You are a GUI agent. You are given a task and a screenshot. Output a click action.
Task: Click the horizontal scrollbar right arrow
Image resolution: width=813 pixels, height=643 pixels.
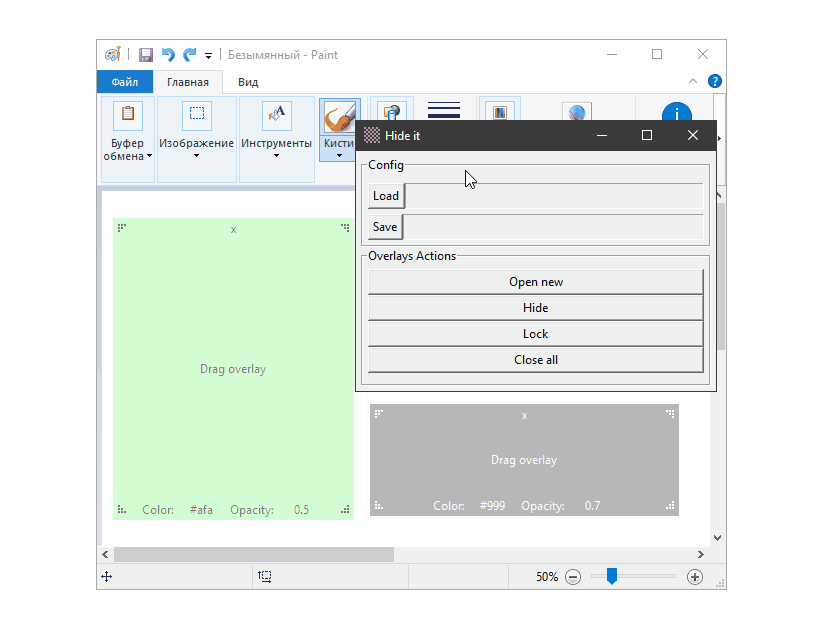(x=701, y=554)
